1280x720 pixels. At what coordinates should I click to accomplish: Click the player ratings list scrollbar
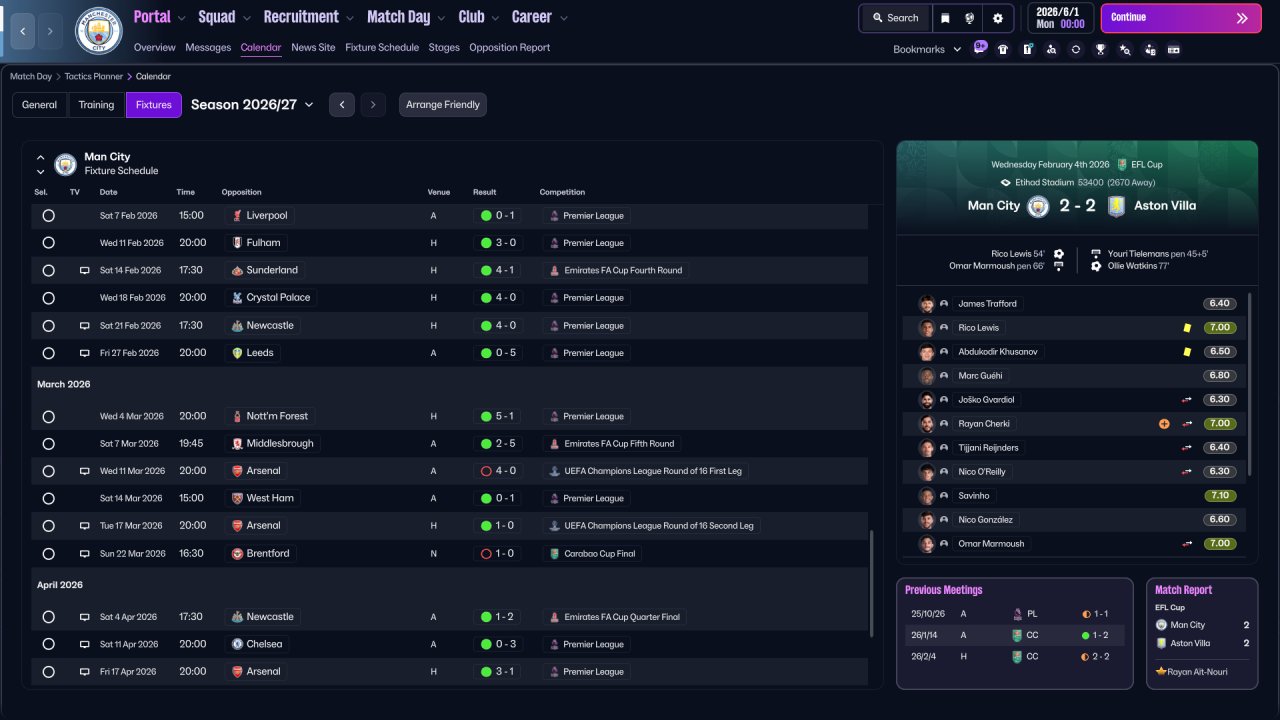click(1250, 385)
